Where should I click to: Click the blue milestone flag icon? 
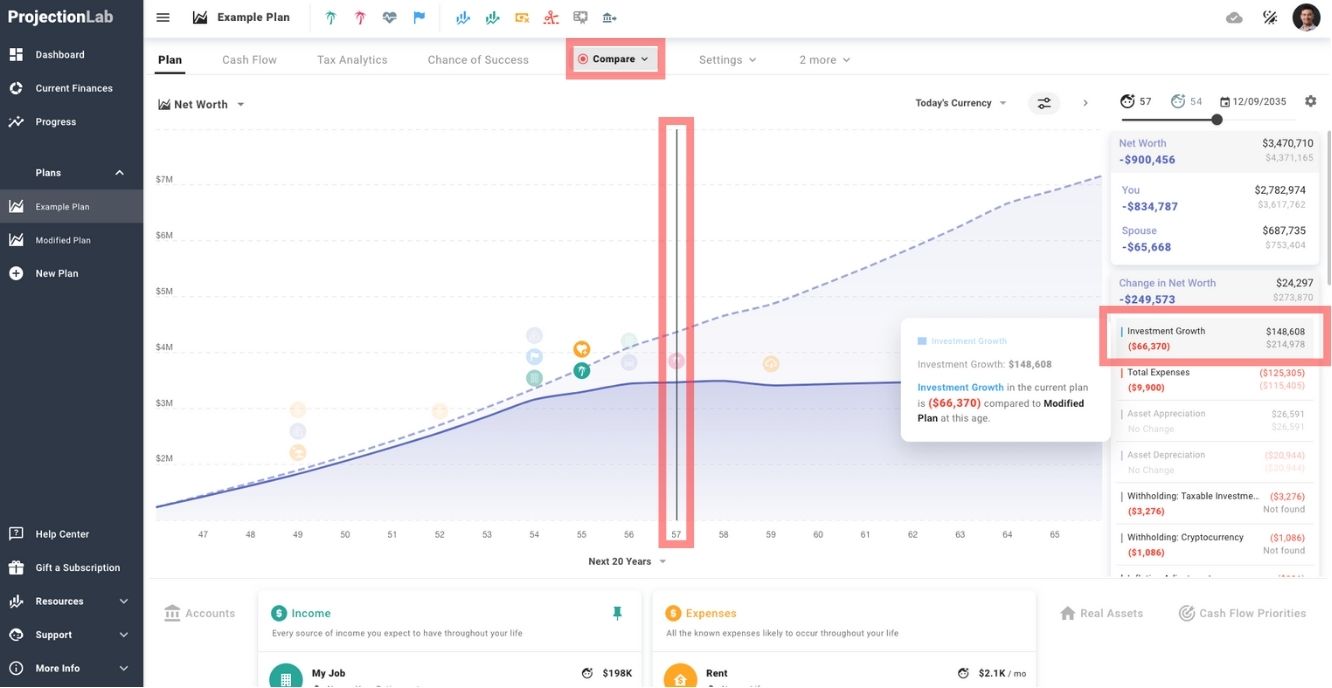[x=419, y=17]
